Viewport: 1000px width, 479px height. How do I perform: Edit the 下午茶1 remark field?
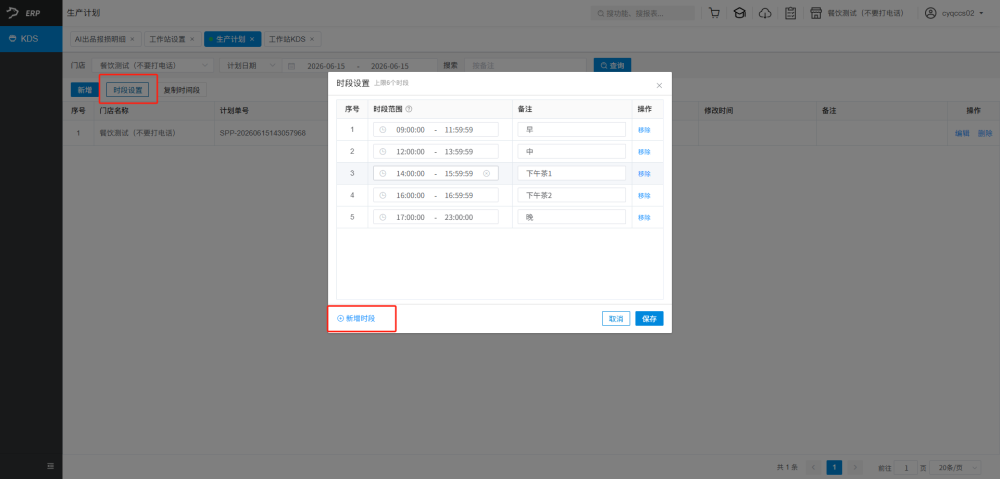(571, 173)
